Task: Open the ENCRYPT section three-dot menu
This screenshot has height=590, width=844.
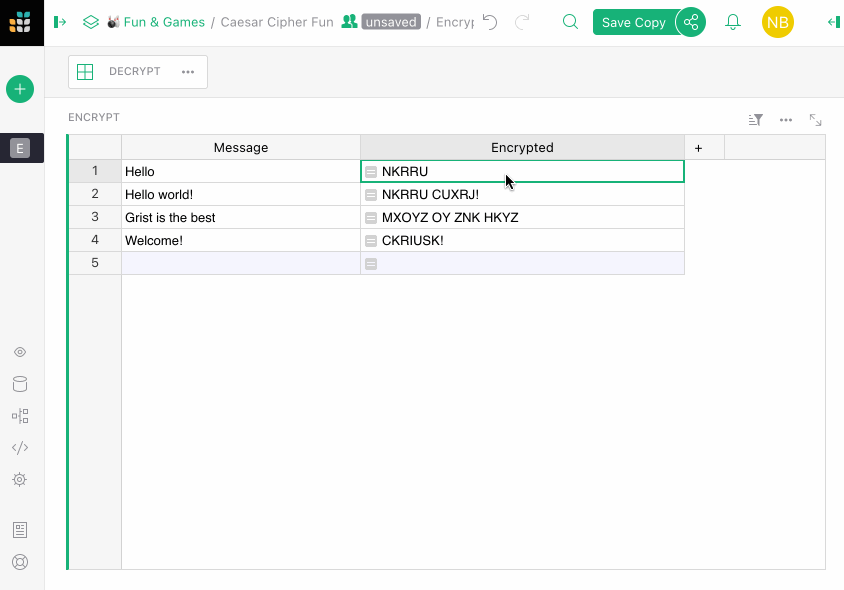Action: 786,118
